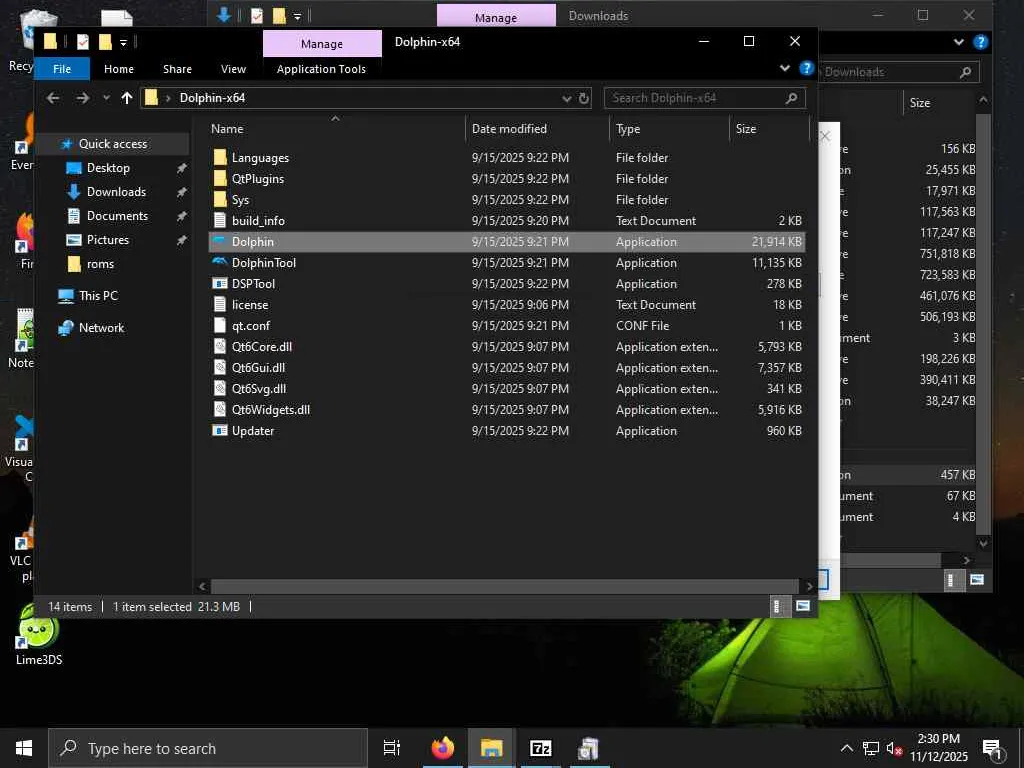Select Network in navigation pane
1024x768 pixels.
(x=101, y=328)
